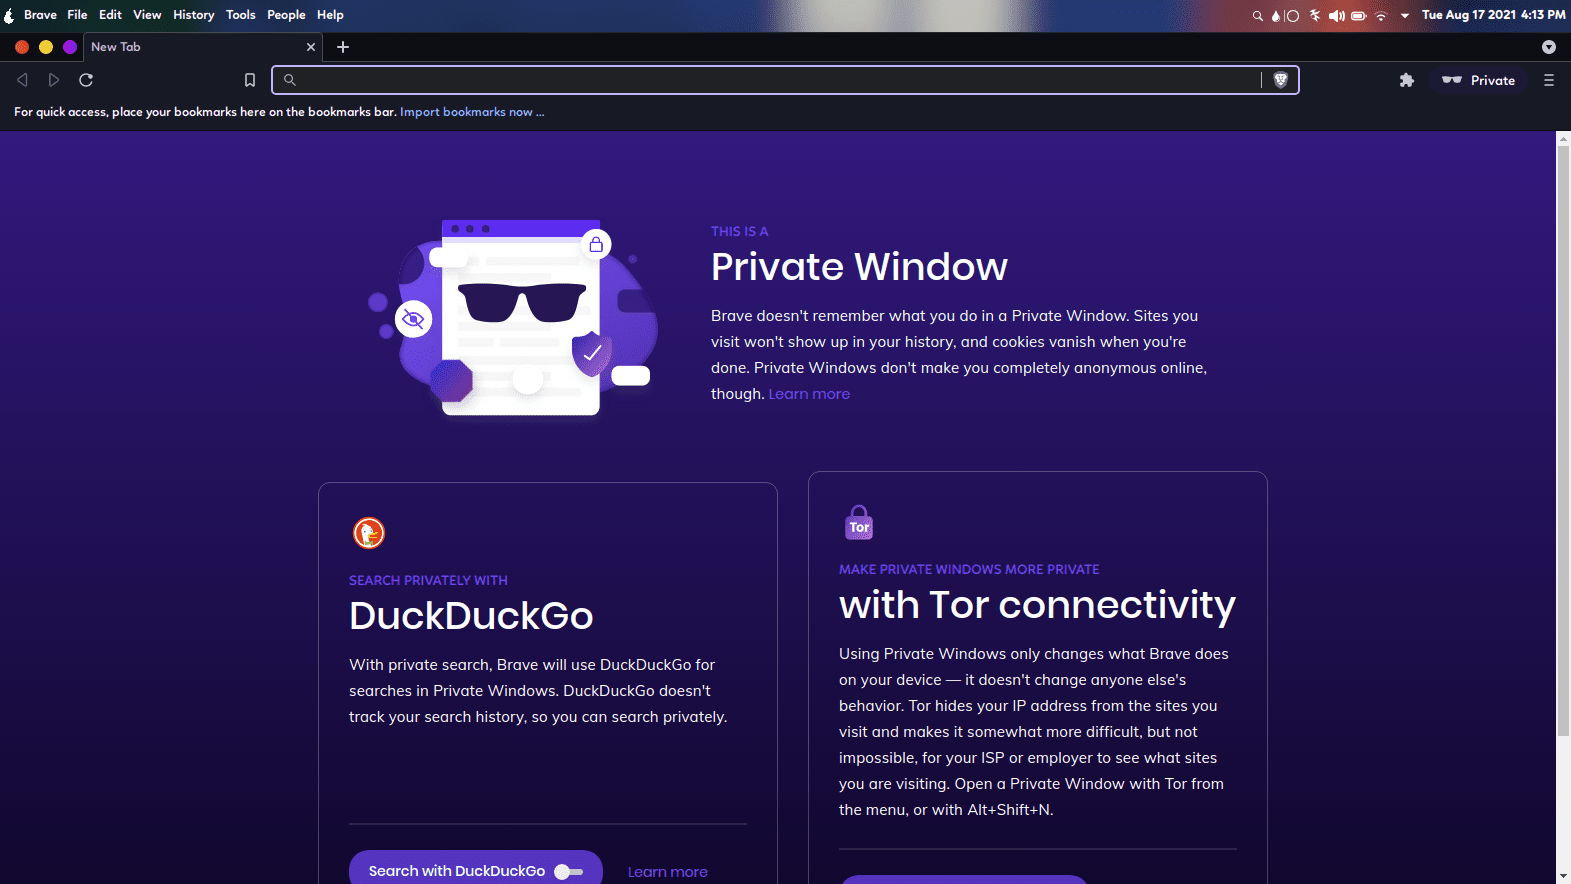Close the New Tab tab
Image resolution: width=1571 pixels, height=884 pixels.
click(x=311, y=47)
